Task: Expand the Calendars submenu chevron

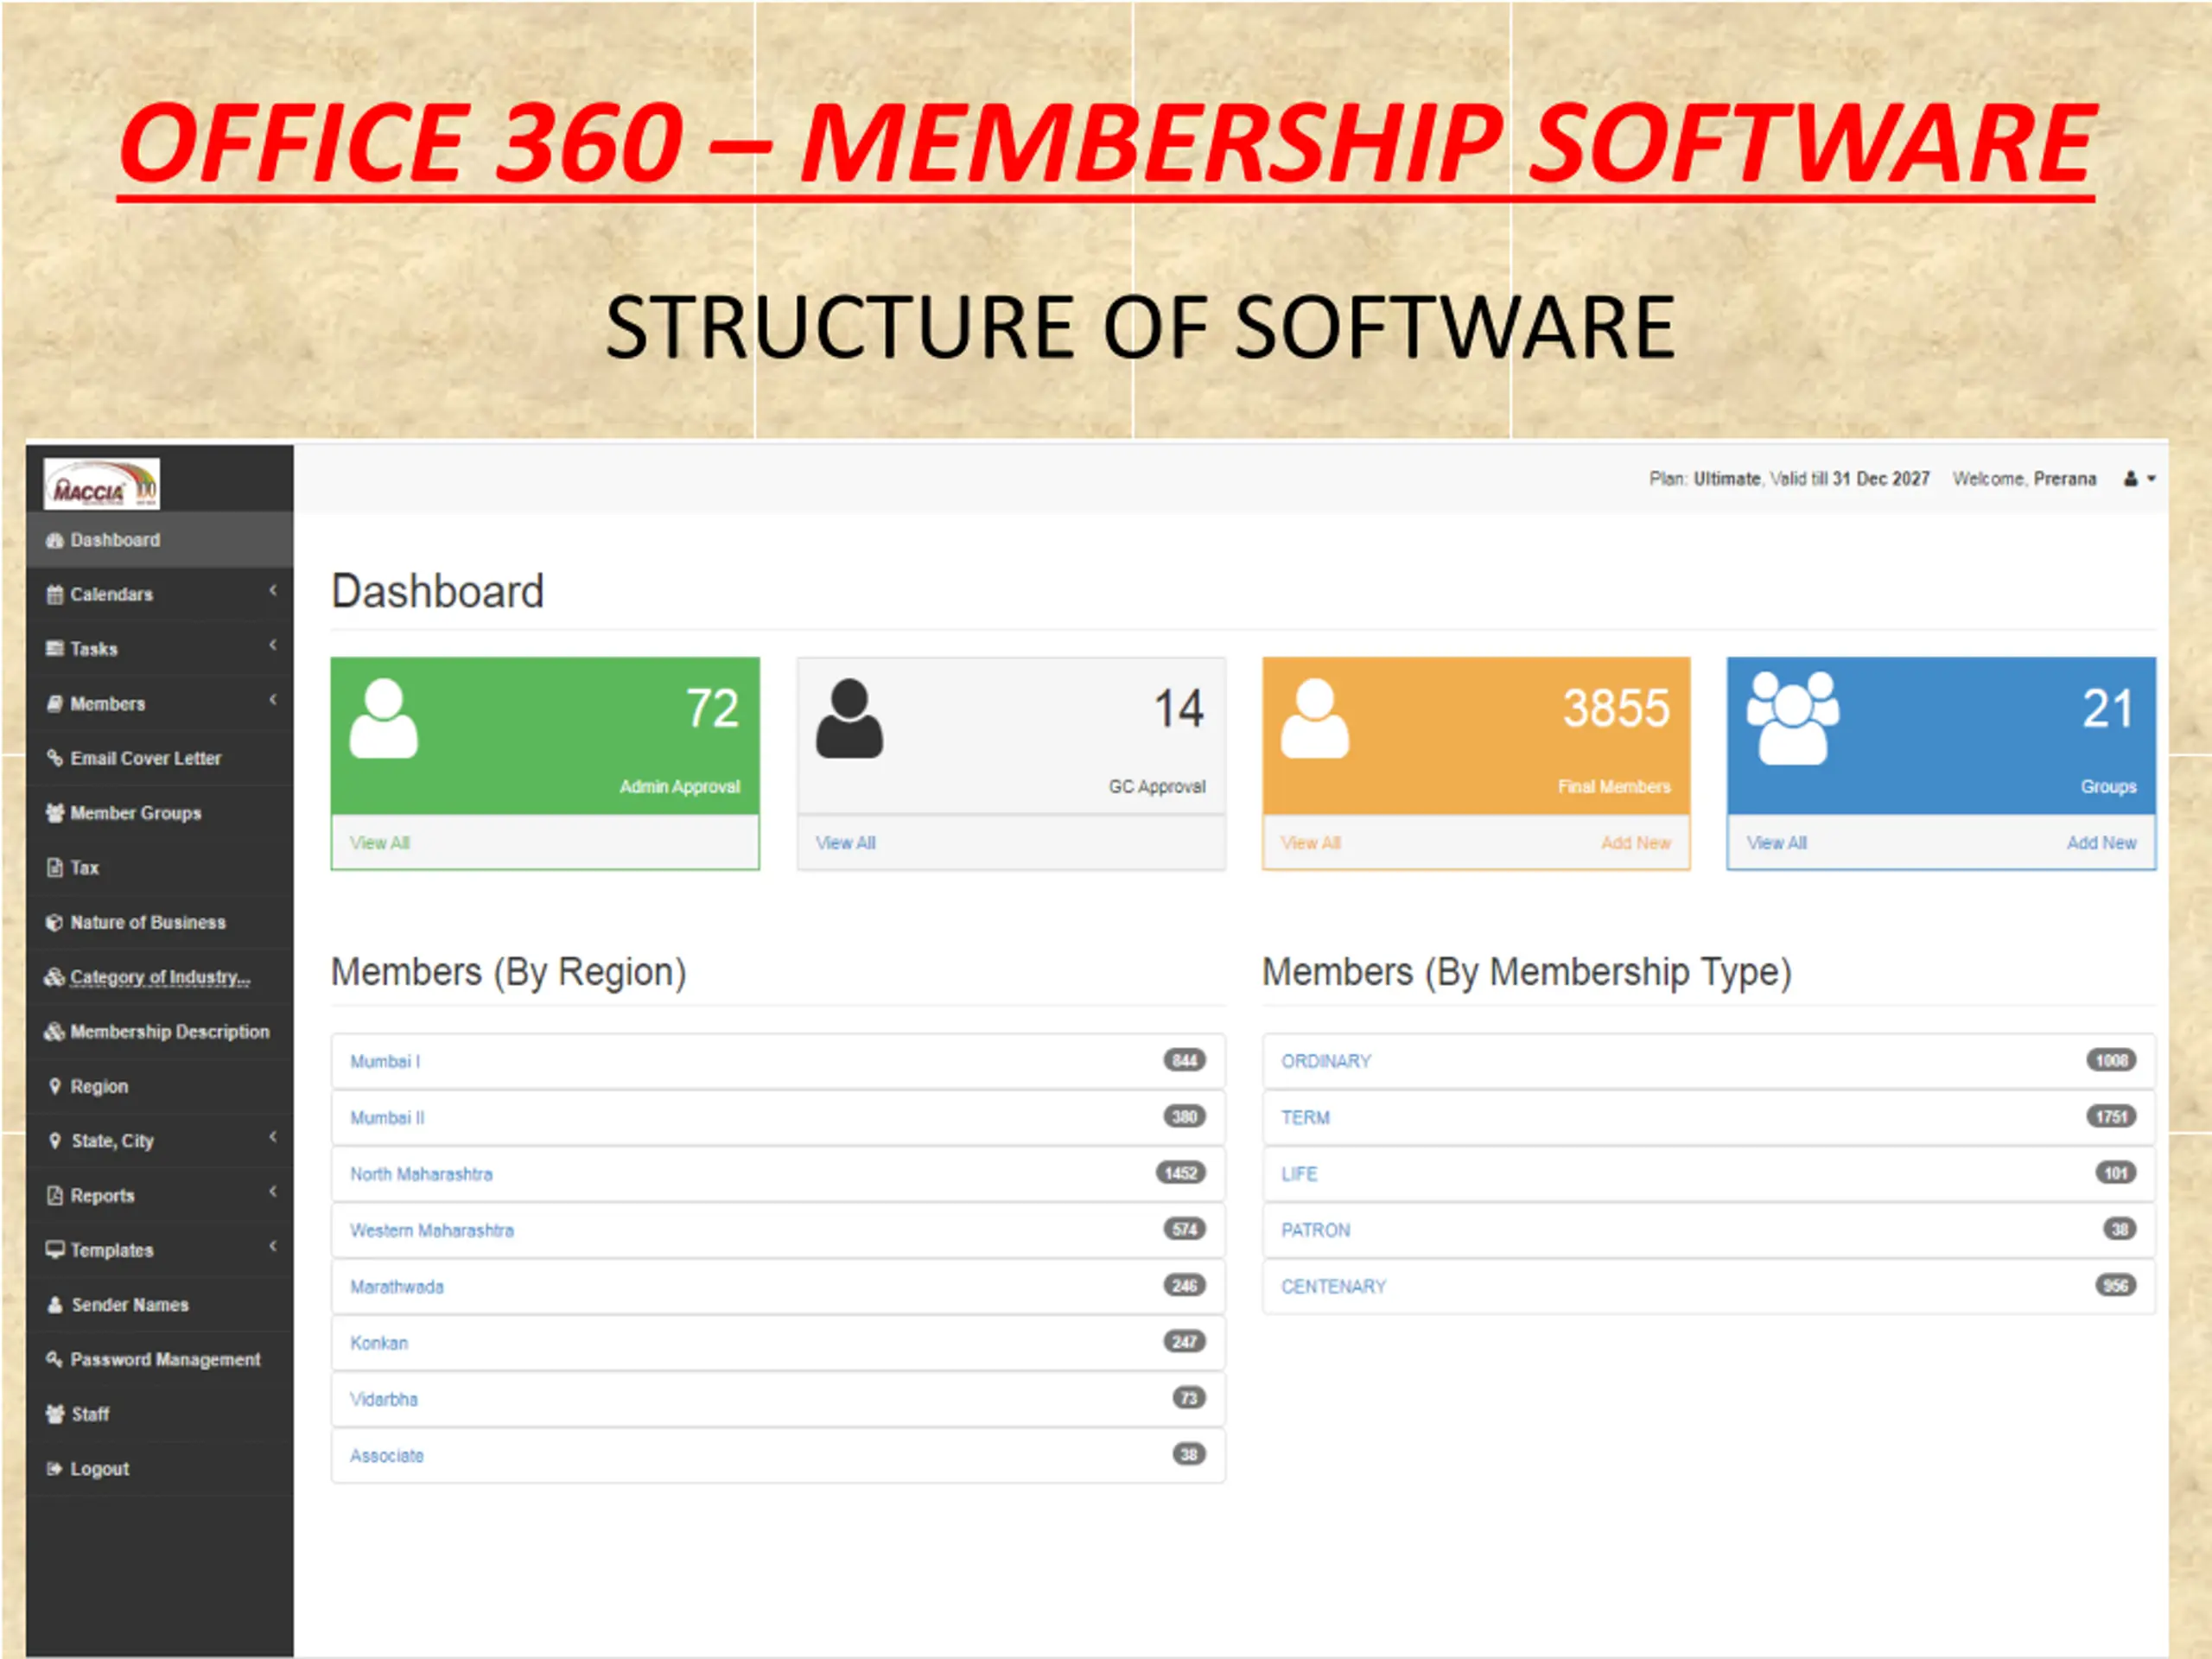Action: [x=273, y=592]
